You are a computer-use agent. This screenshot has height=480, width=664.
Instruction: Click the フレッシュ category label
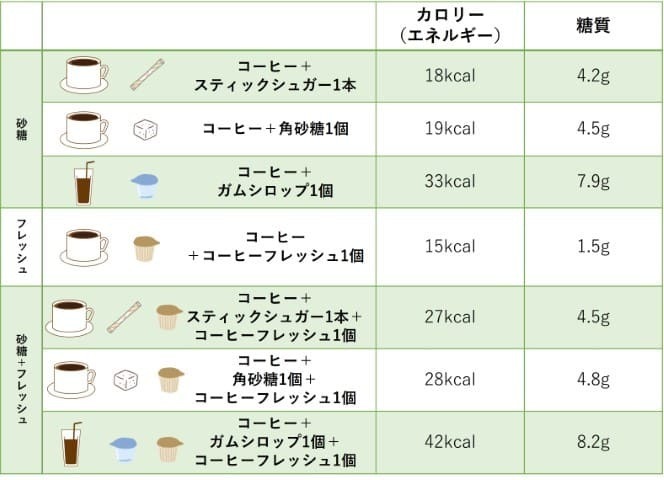pos(21,246)
